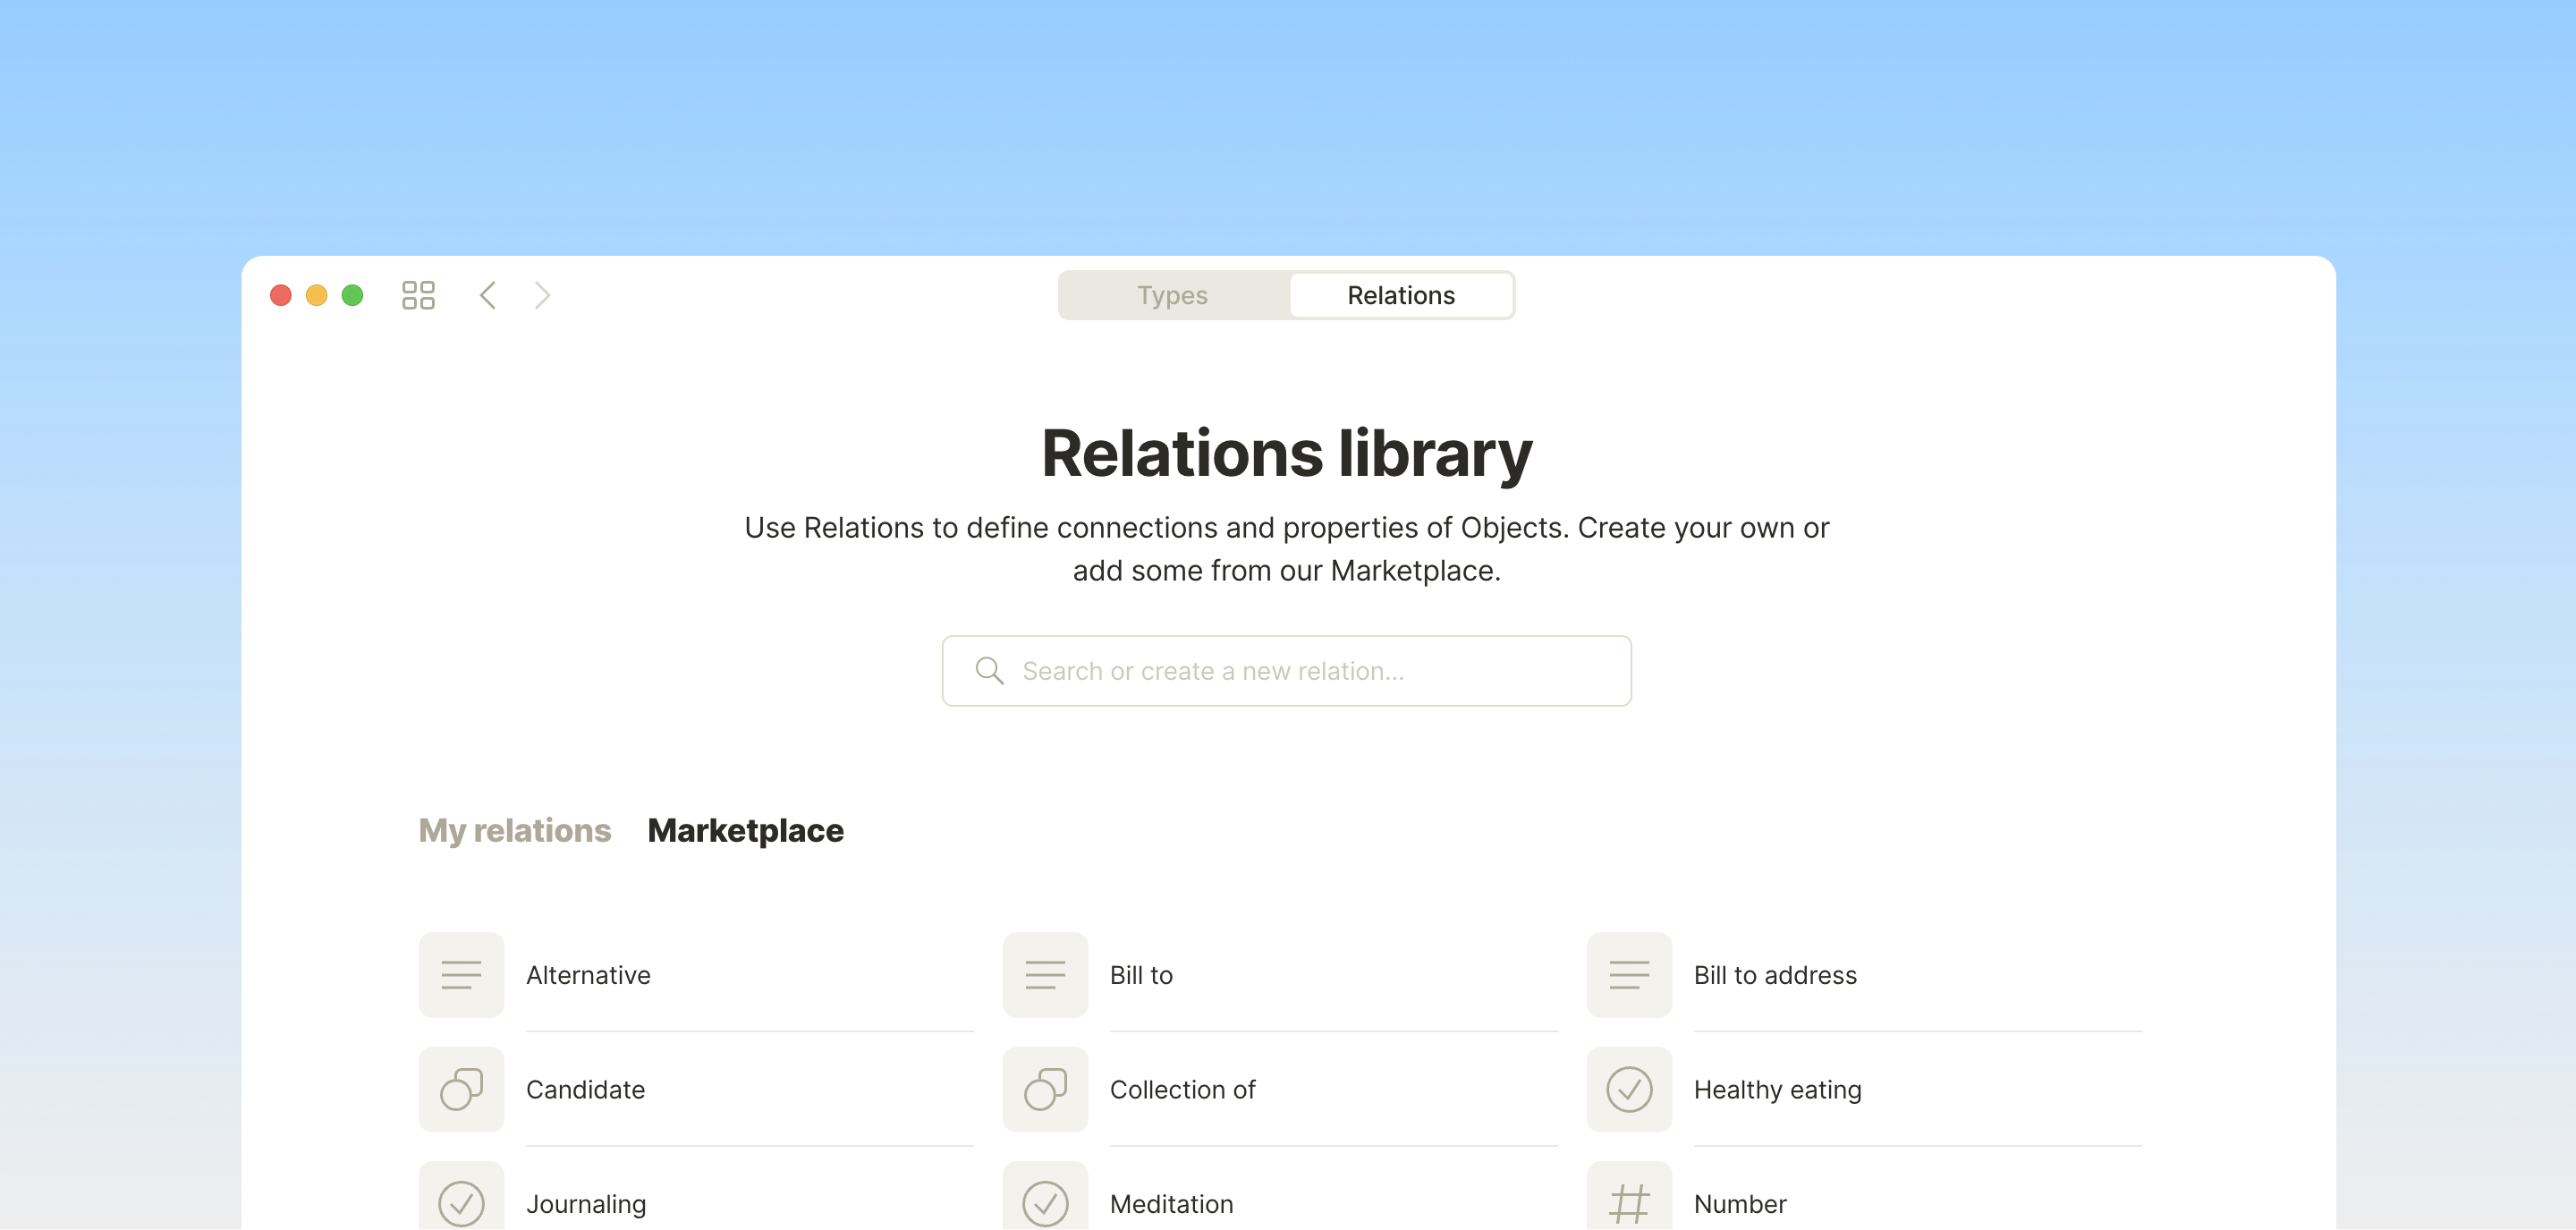
Task: Click the Number hash icon
Action: pyautogui.click(x=1629, y=1197)
